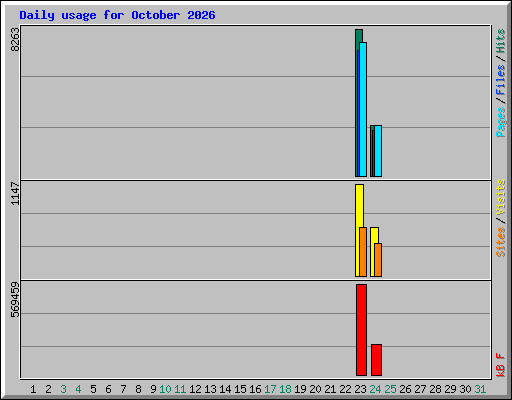Click day label 28 on the axis
The height and width of the screenshot is (400, 512).
(435, 389)
